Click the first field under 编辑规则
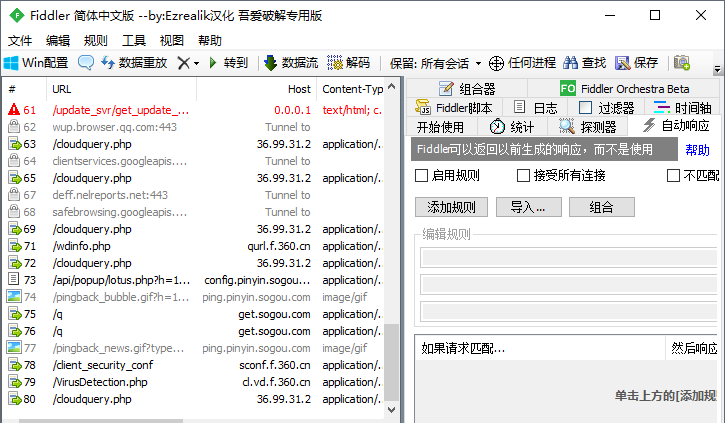 pyautogui.click(x=569, y=258)
